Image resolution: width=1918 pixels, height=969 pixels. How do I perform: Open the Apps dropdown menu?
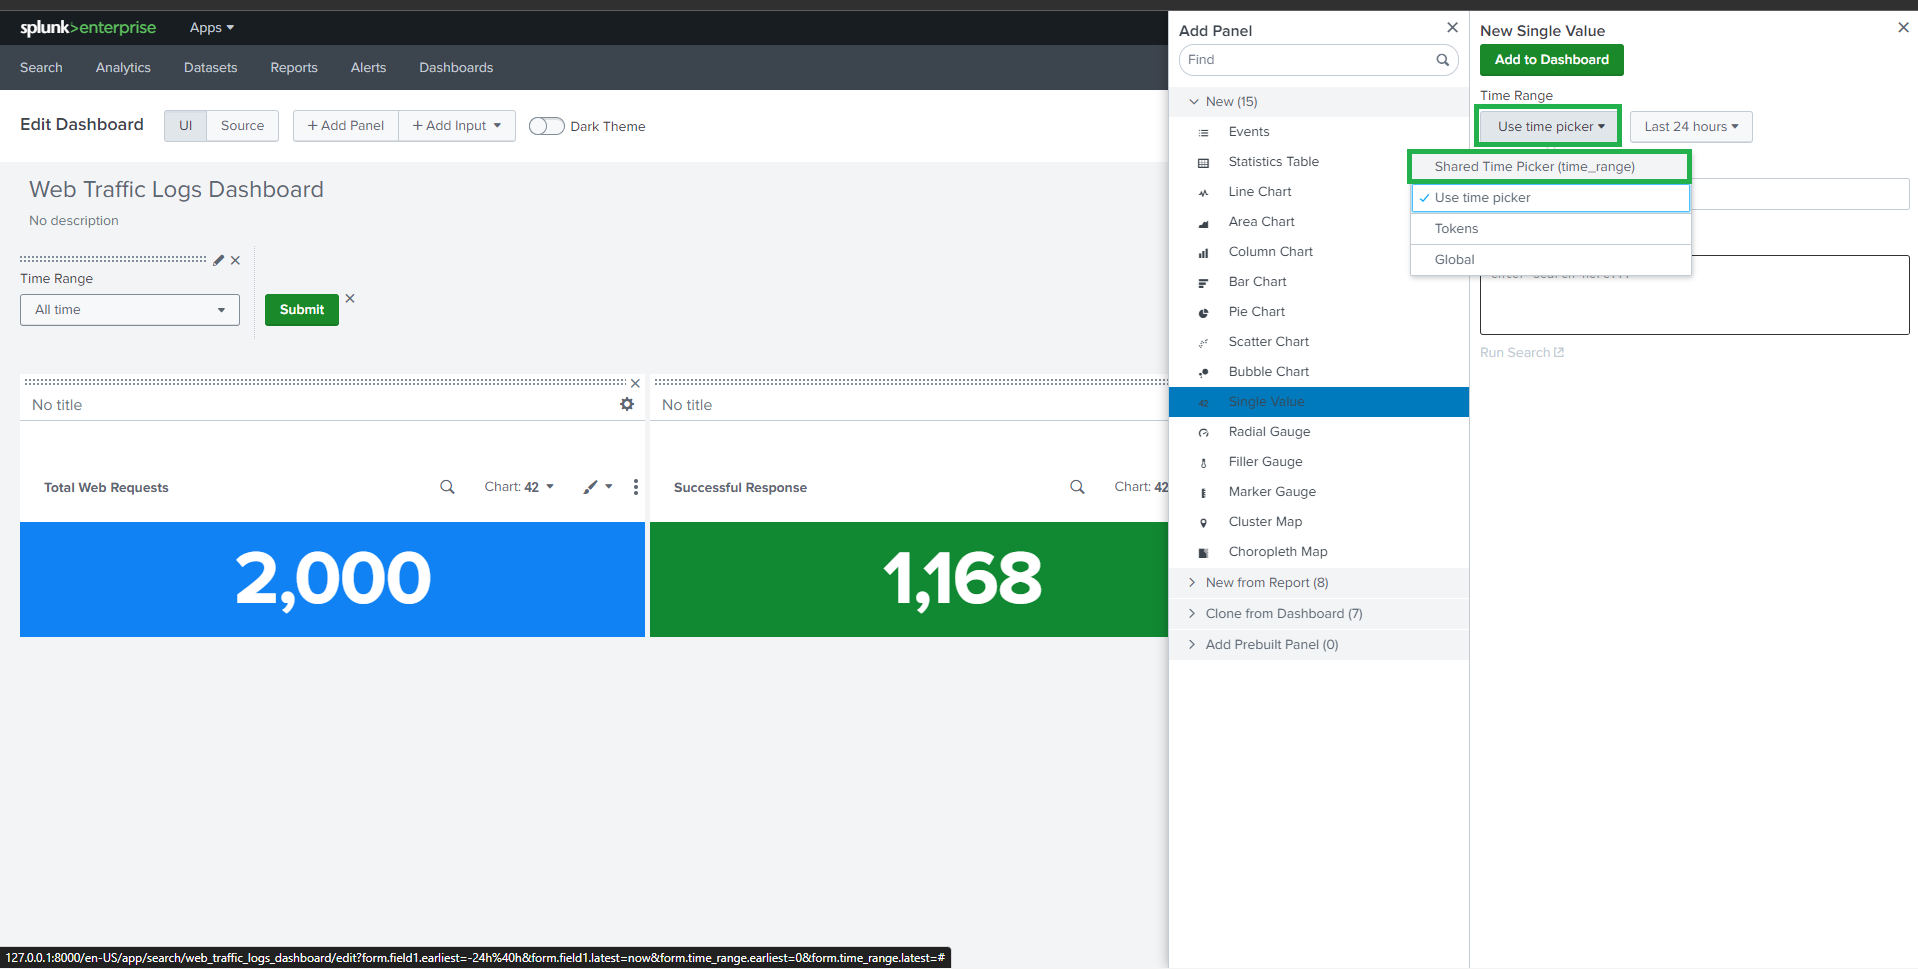(x=212, y=27)
